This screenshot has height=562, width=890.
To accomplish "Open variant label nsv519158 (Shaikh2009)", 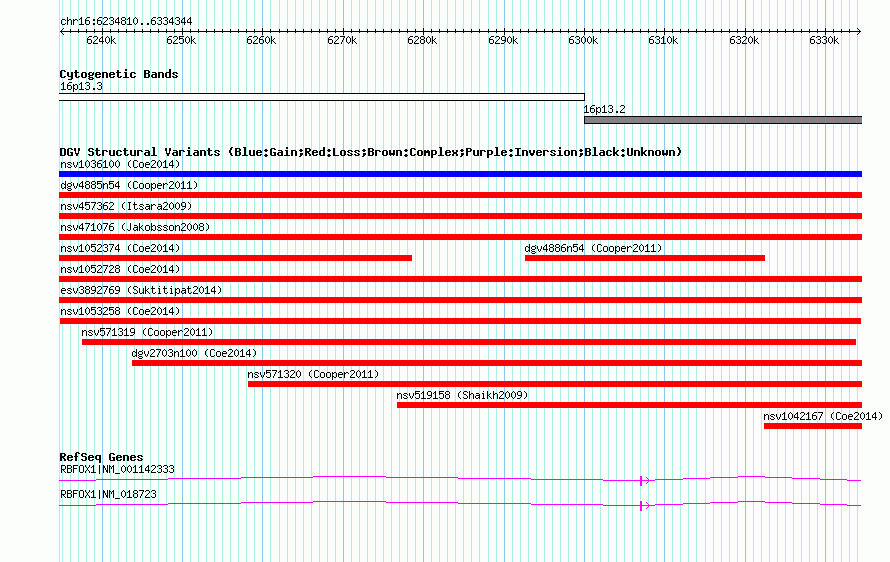I will pyautogui.click(x=462, y=395).
